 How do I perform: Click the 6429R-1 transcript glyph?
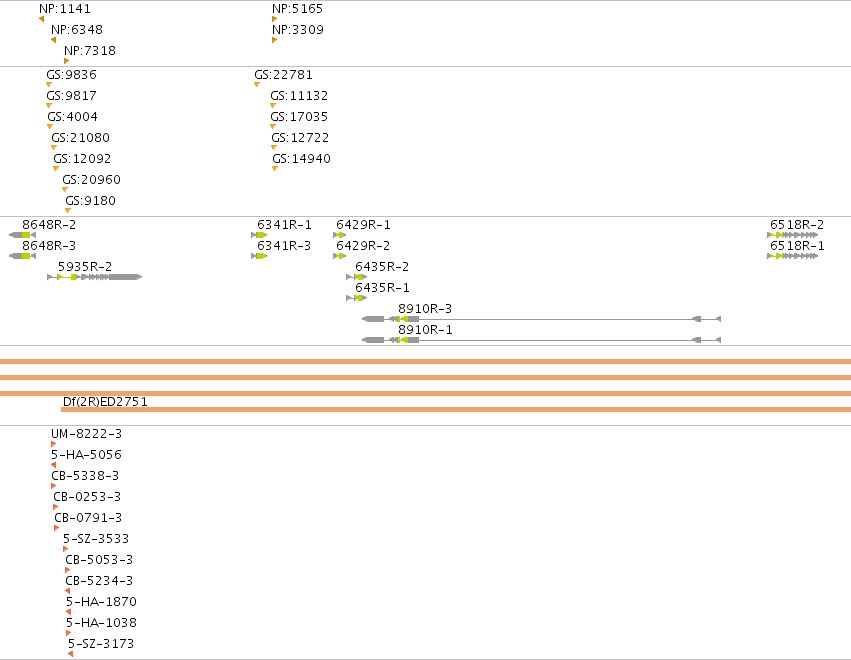click(x=339, y=235)
